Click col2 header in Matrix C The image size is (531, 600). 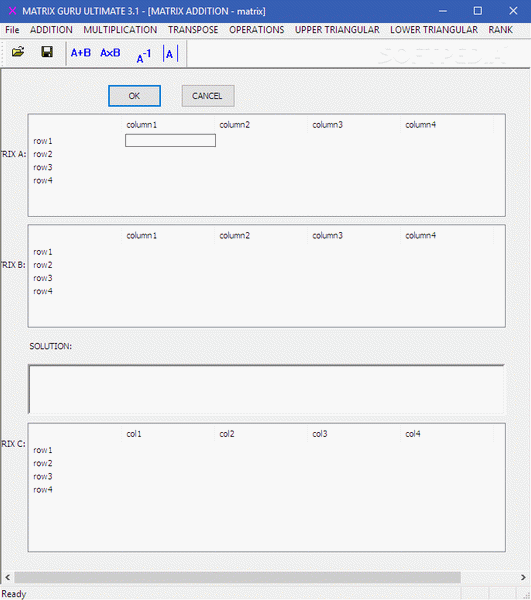pyautogui.click(x=227, y=434)
